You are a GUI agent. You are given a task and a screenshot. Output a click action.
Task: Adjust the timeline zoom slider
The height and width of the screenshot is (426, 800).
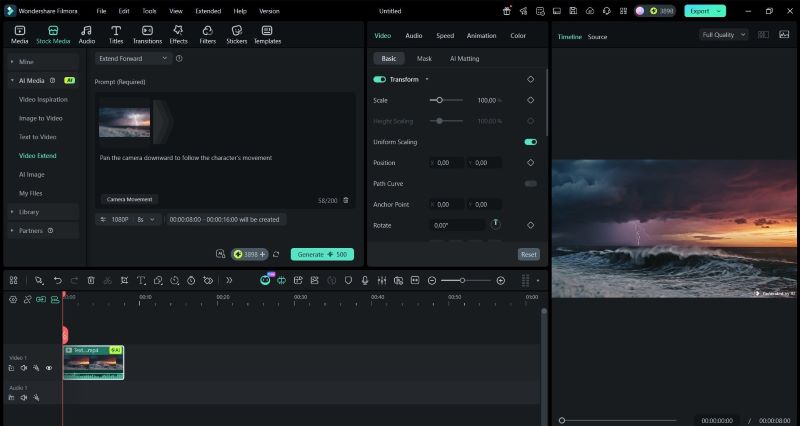(x=466, y=281)
